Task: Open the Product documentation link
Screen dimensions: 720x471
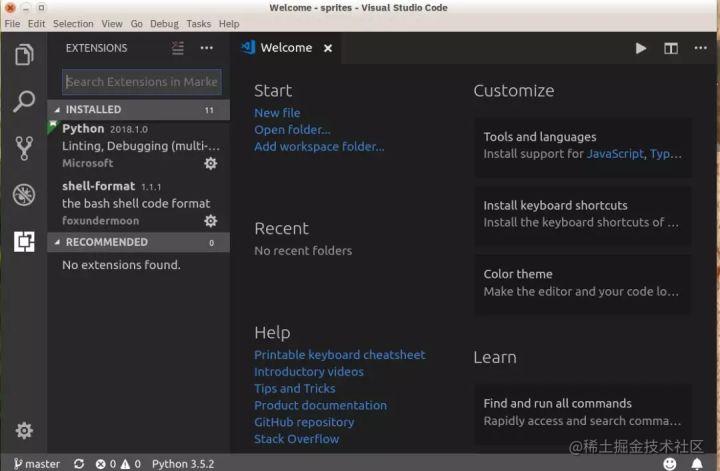Action: [x=321, y=405]
